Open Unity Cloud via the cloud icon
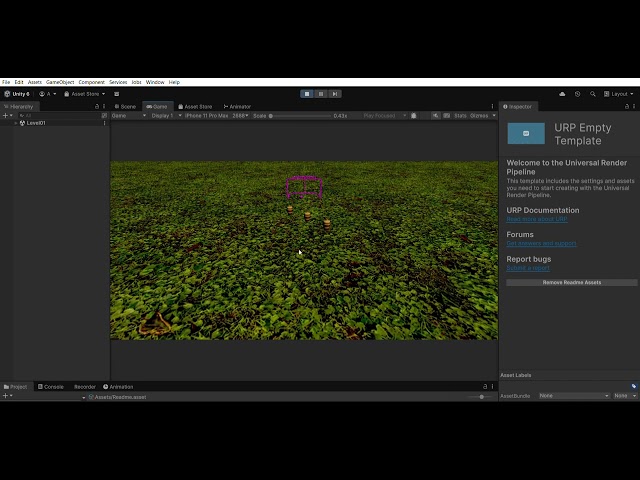The height and width of the screenshot is (480, 640). click(562, 94)
